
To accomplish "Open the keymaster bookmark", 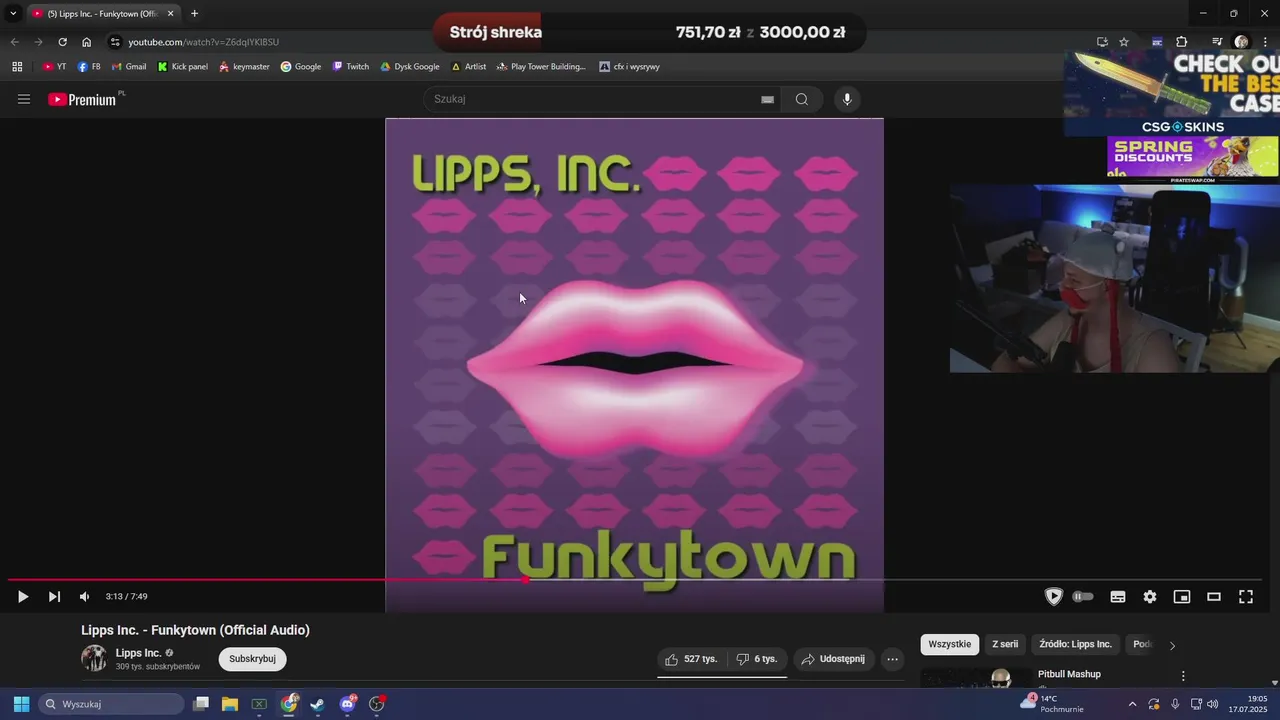I will (x=244, y=67).
